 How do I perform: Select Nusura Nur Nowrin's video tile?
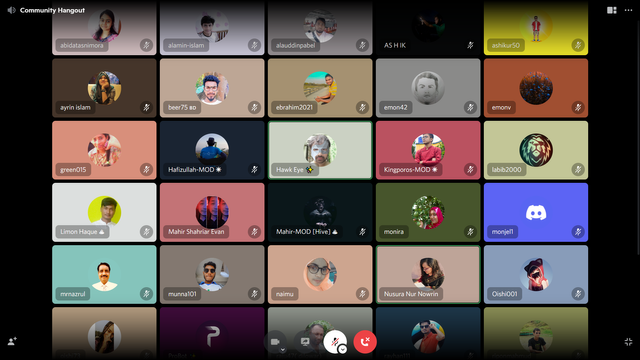428,274
